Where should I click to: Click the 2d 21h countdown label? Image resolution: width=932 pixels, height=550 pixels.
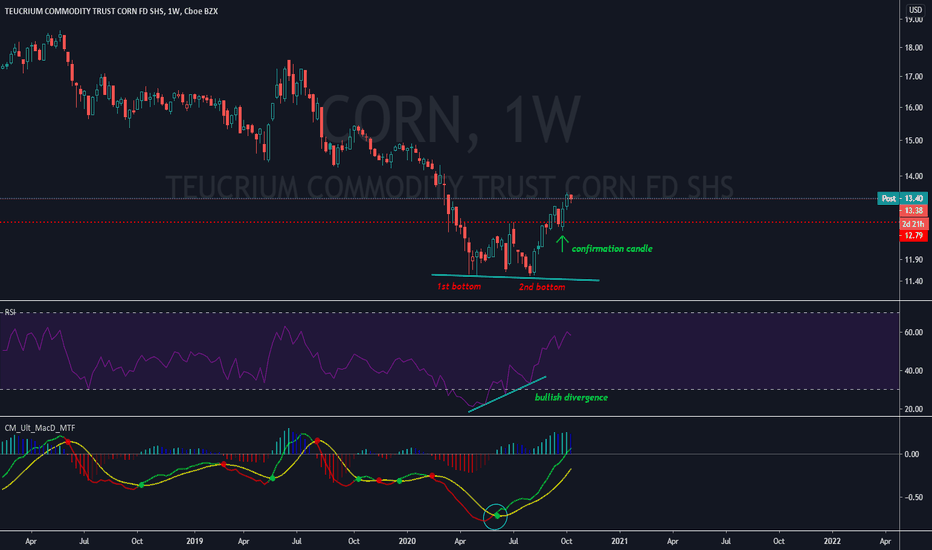pos(914,224)
